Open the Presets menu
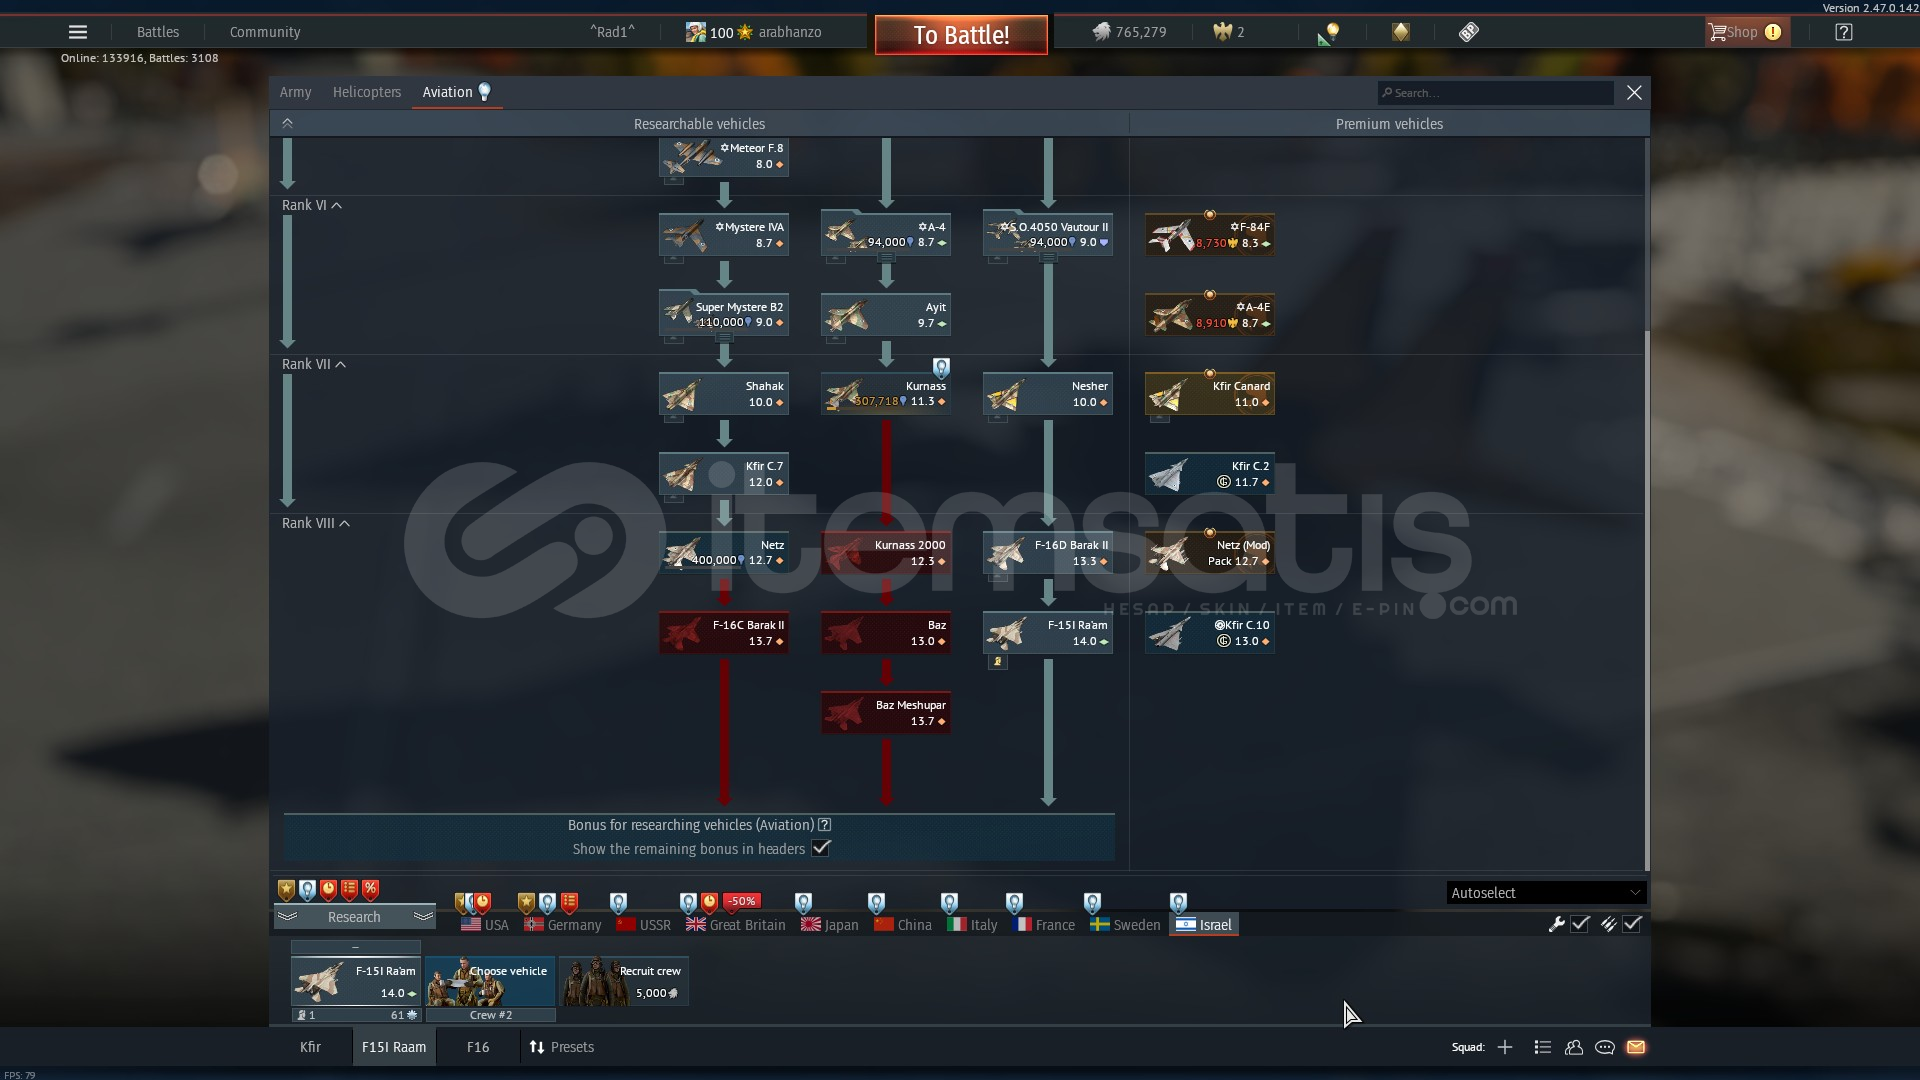Screen dimensions: 1920x1080 (562, 1047)
